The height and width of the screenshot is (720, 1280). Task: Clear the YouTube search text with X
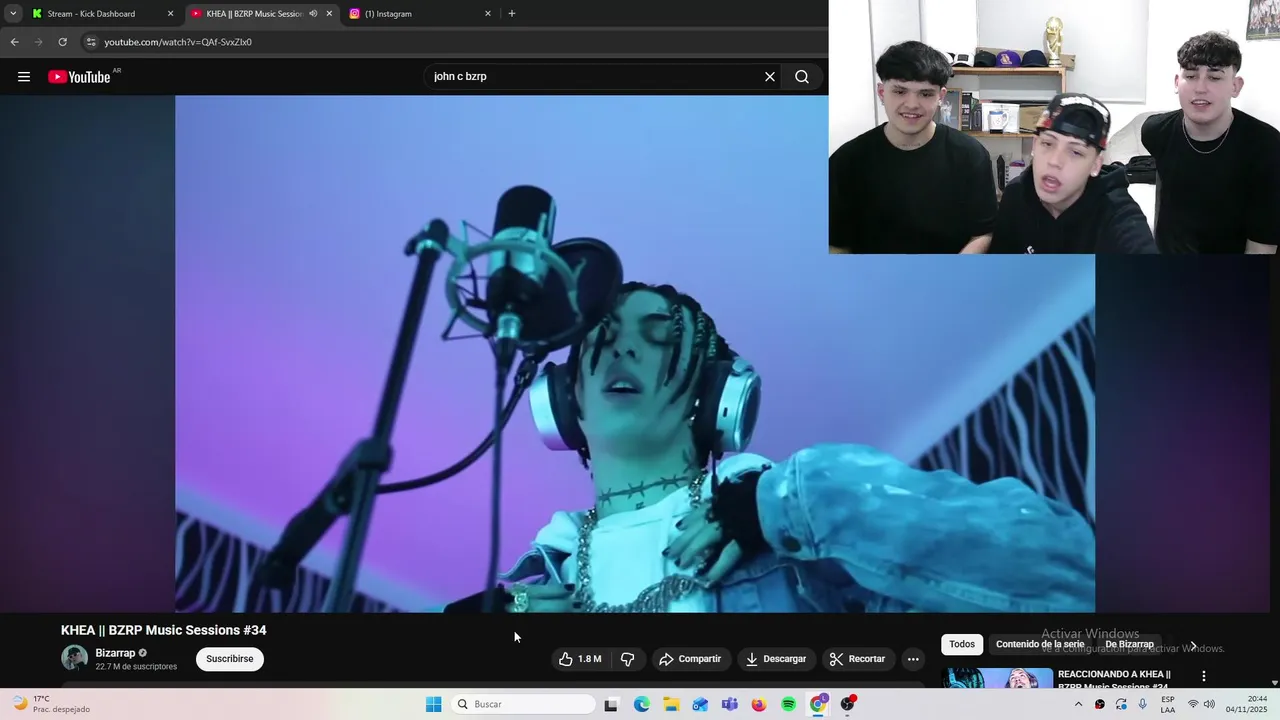[x=770, y=77]
